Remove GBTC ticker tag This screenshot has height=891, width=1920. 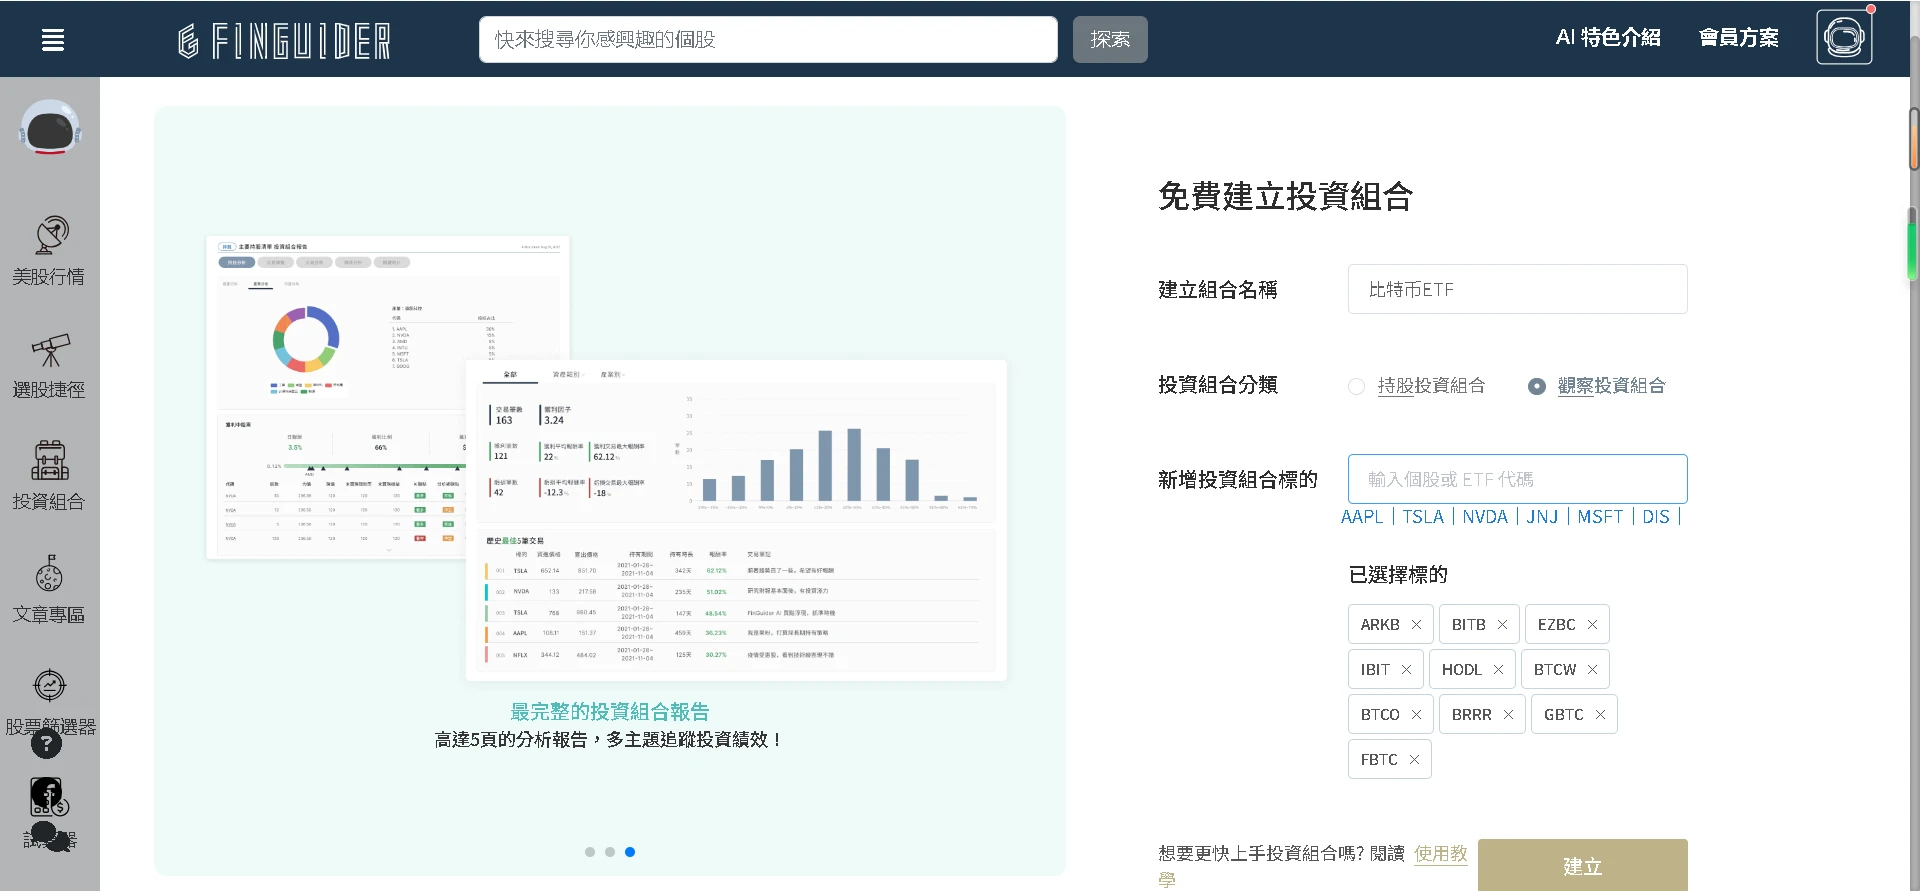point(1600,715)
